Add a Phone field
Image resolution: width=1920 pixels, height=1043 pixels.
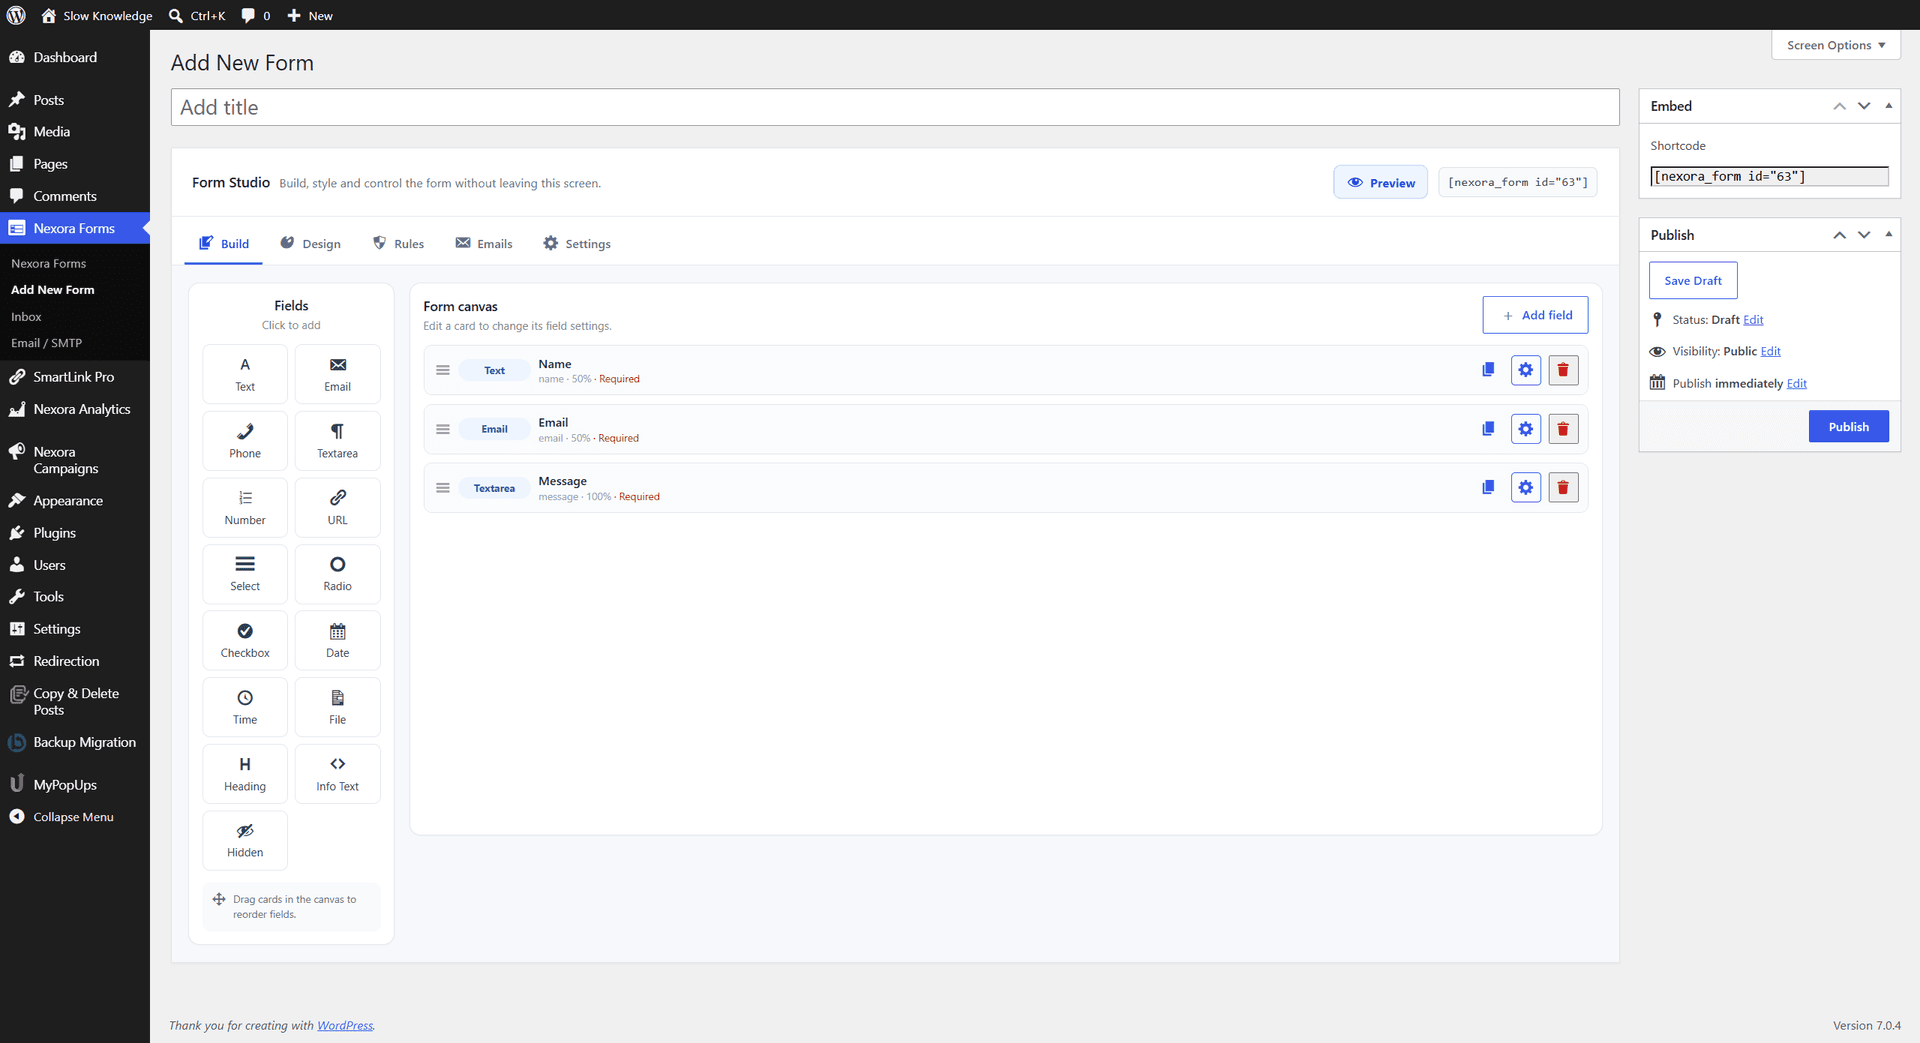245,441
